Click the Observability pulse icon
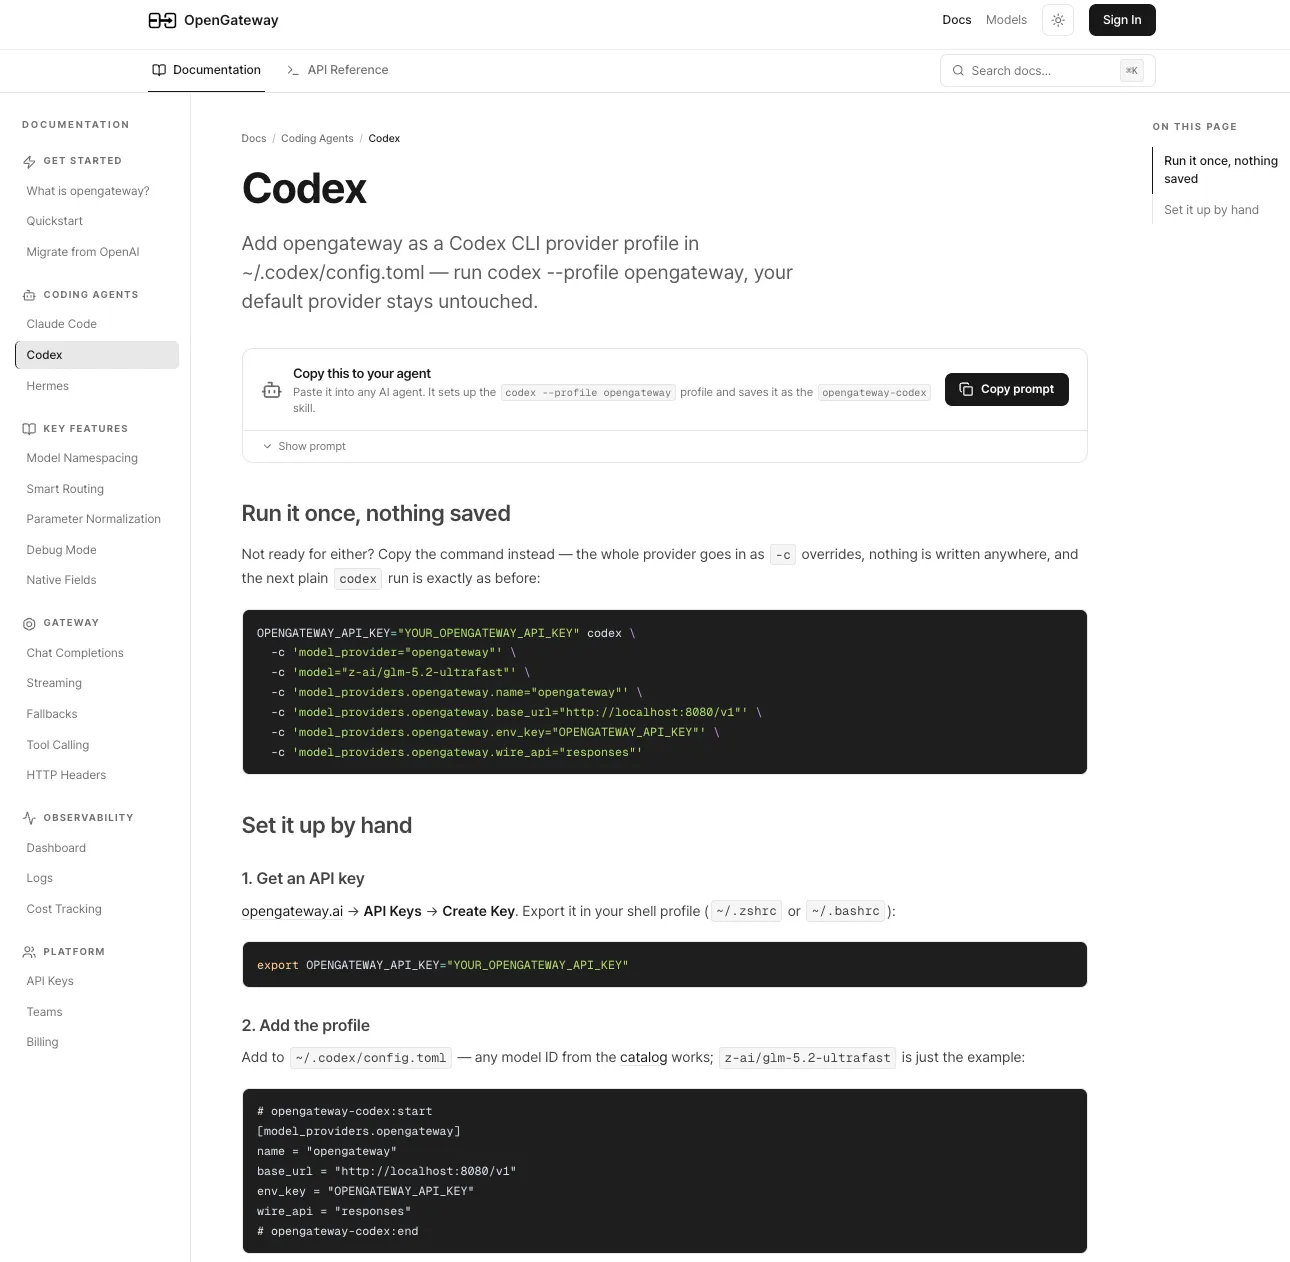 click(29, 818)
